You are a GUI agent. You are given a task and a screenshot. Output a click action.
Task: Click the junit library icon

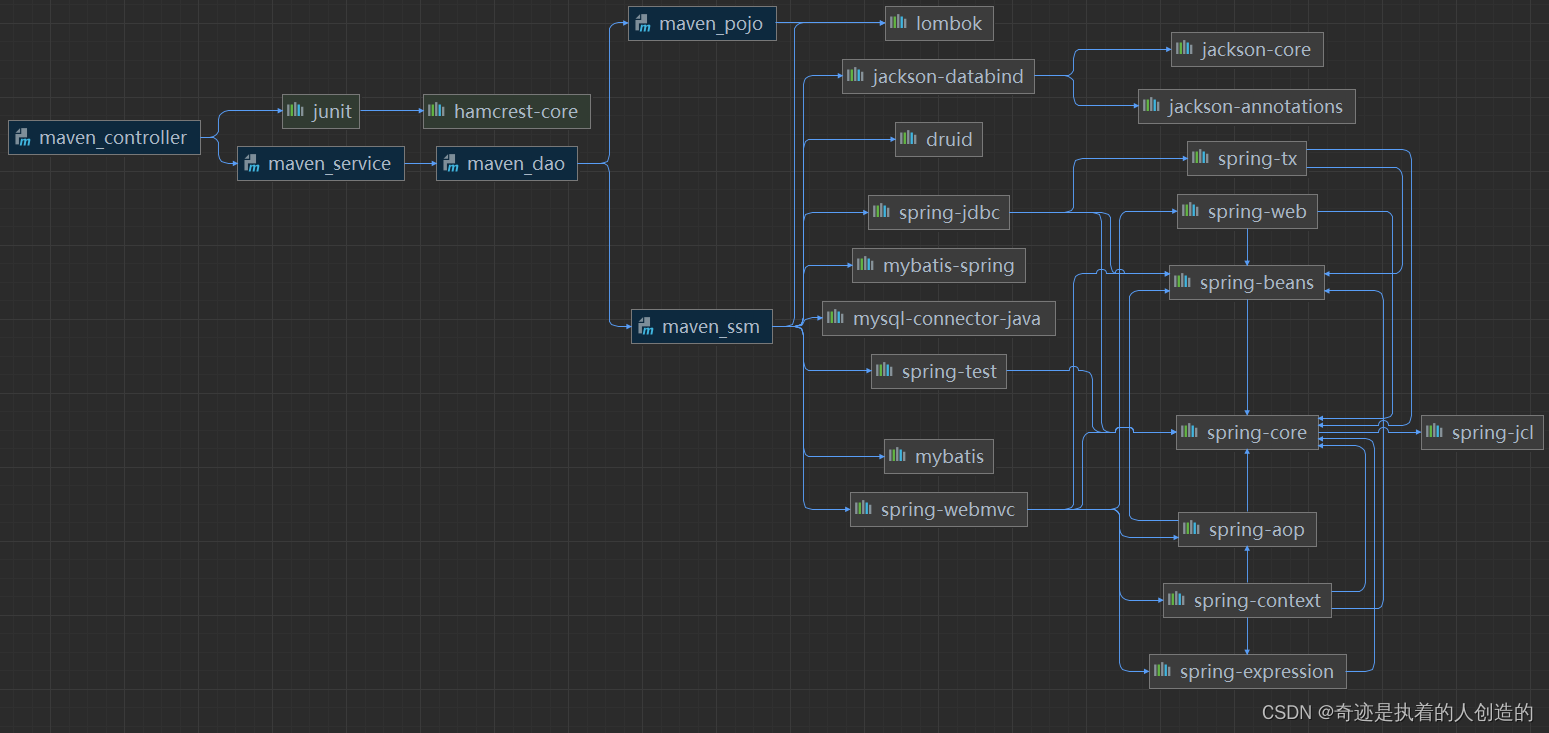(x=295, y=110)
